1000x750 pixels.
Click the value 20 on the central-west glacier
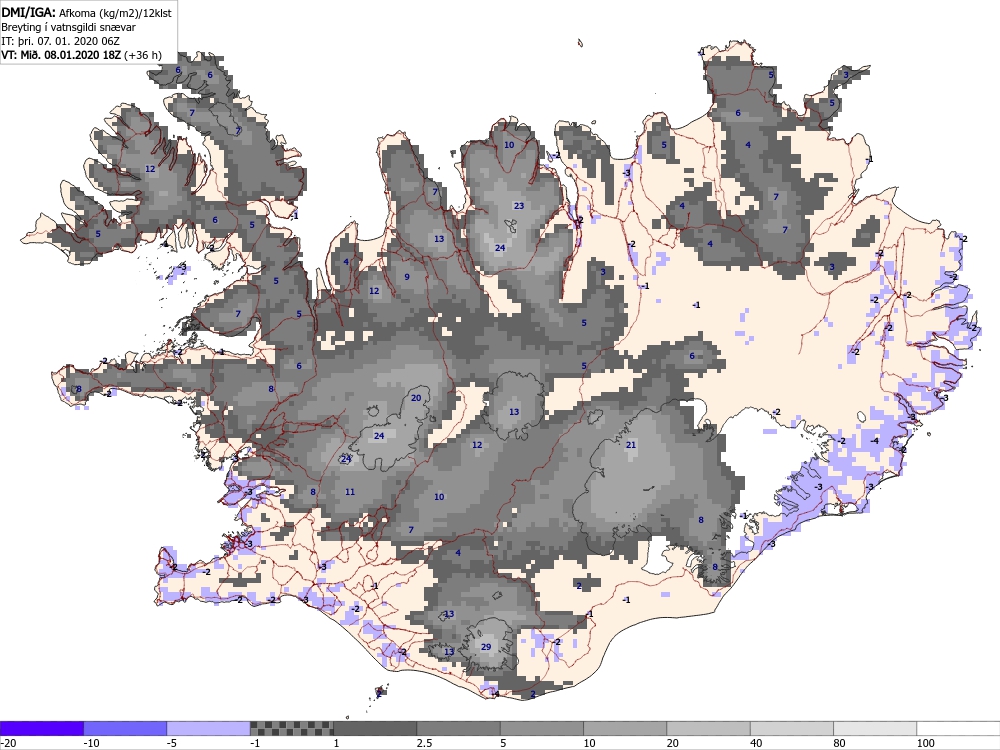pos(416,398)
